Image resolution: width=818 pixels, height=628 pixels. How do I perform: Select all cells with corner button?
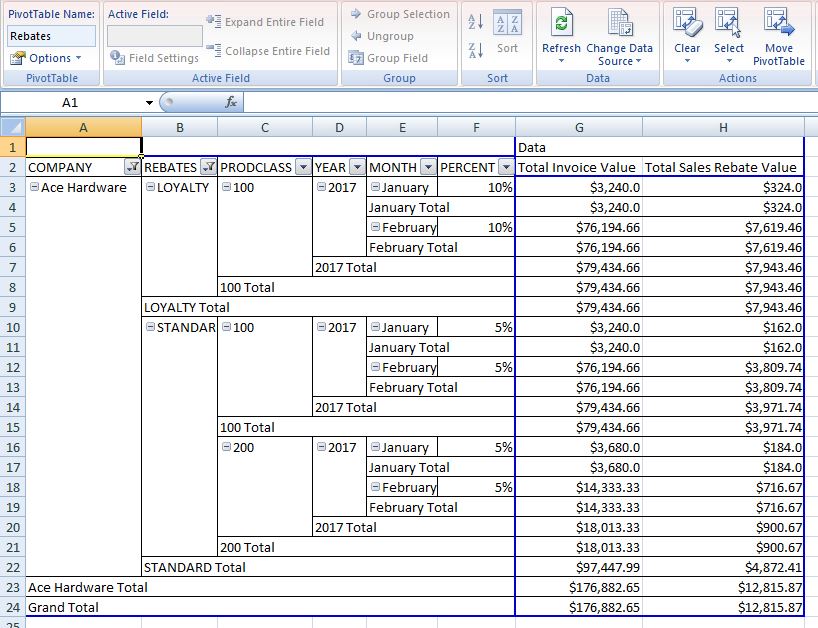13,127
